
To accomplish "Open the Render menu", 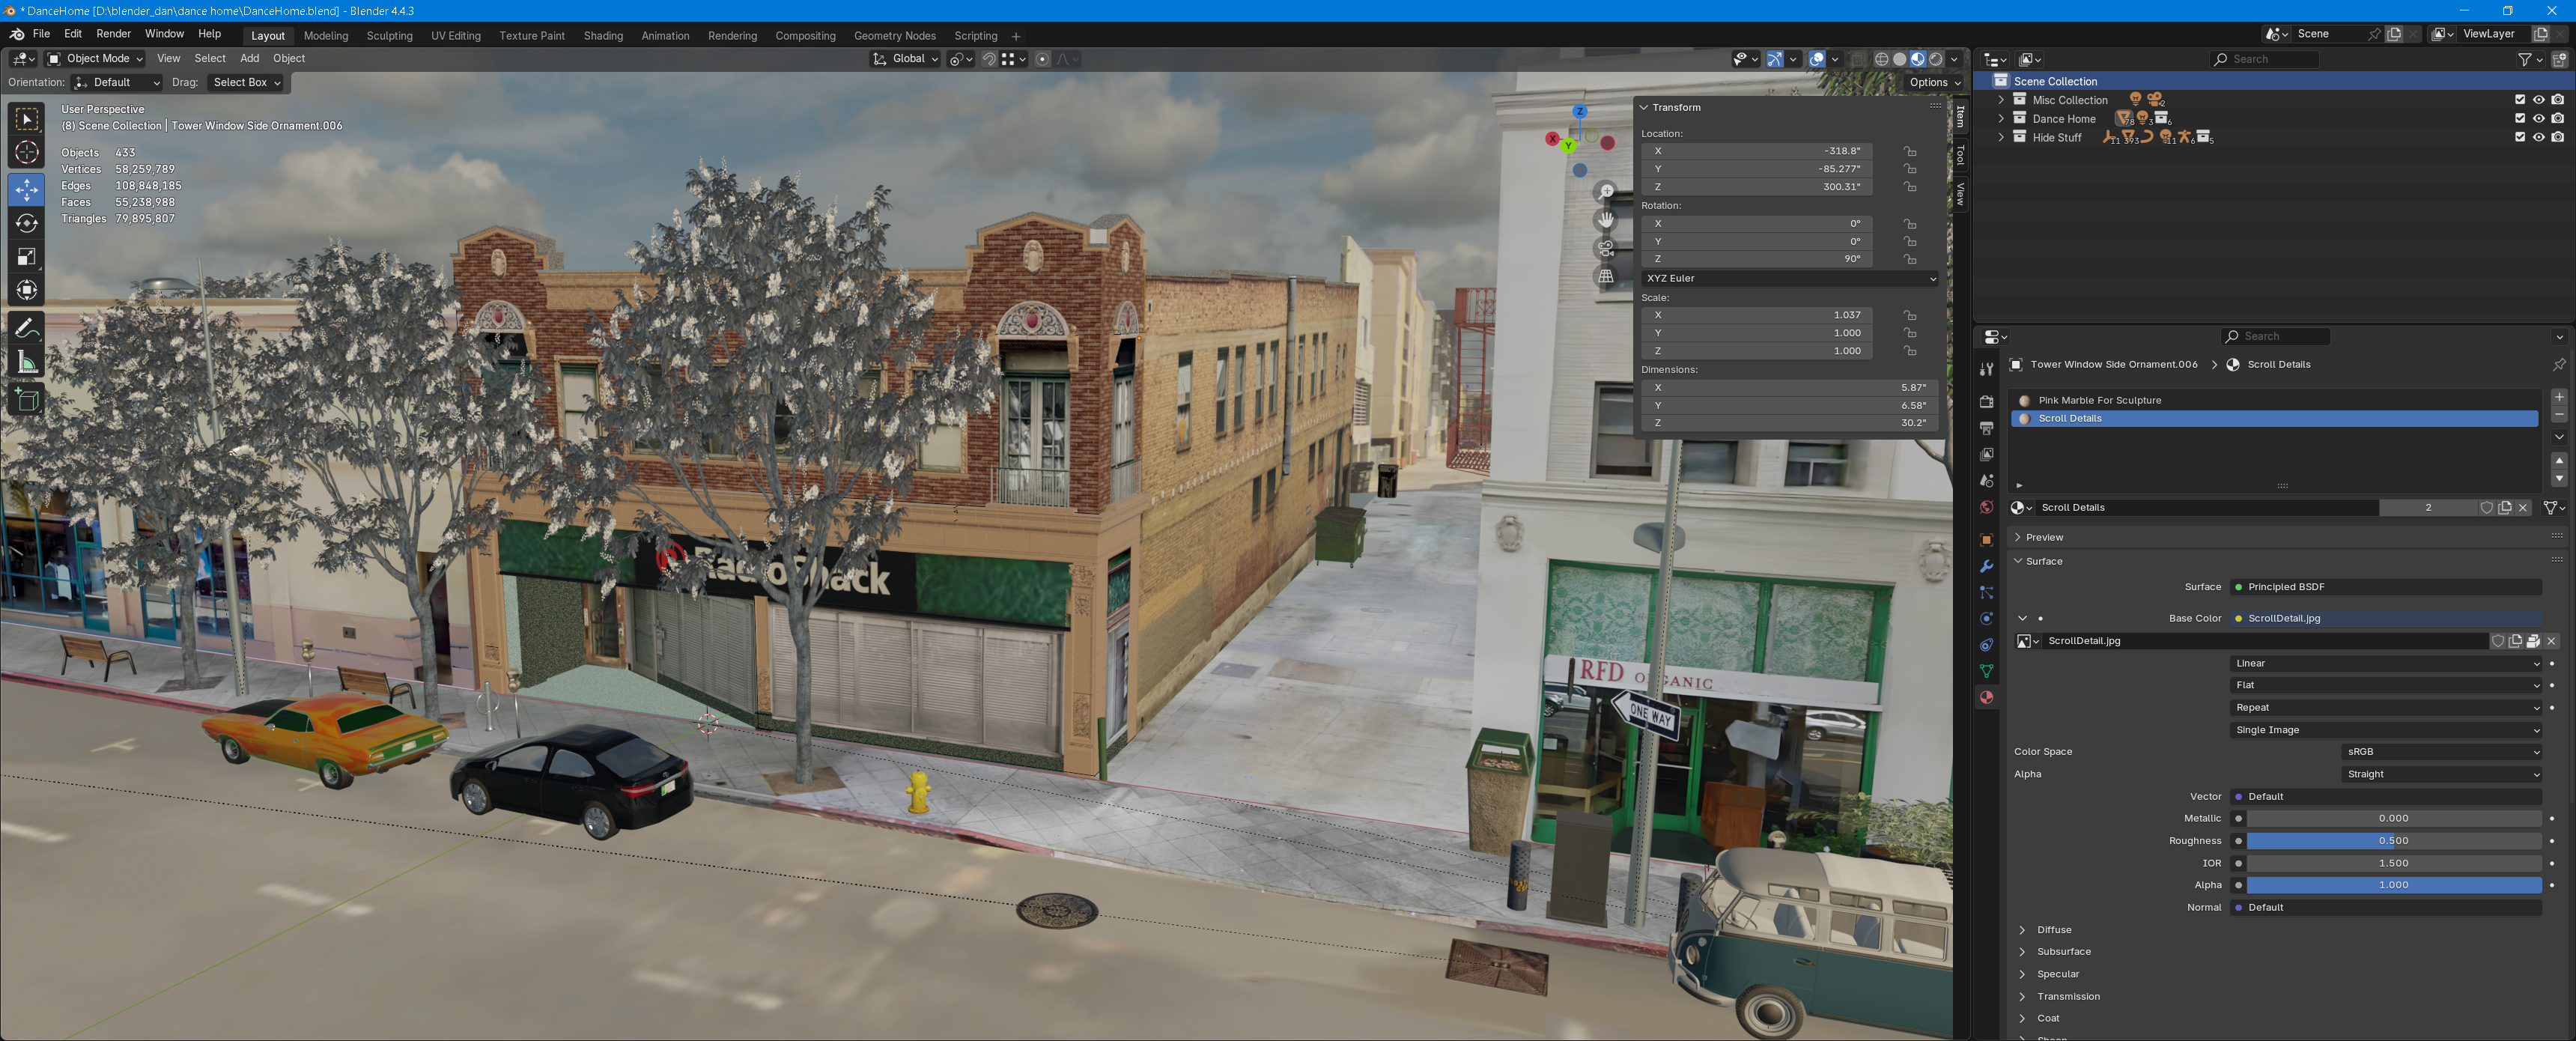I will [x=113, y=34].
